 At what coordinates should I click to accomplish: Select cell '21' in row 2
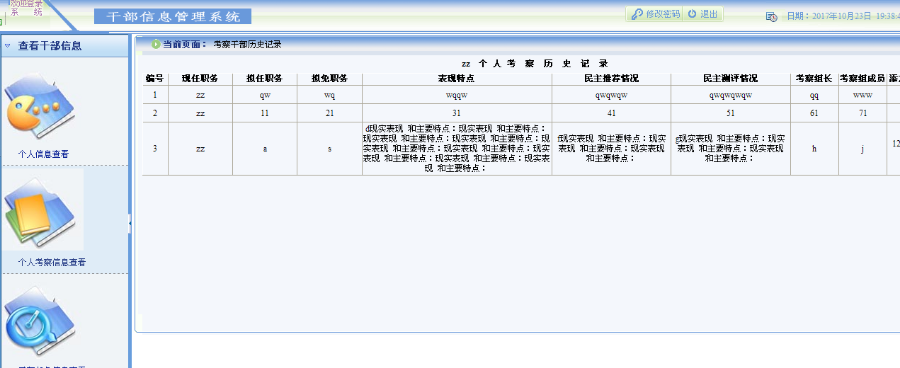coord(329,113)
